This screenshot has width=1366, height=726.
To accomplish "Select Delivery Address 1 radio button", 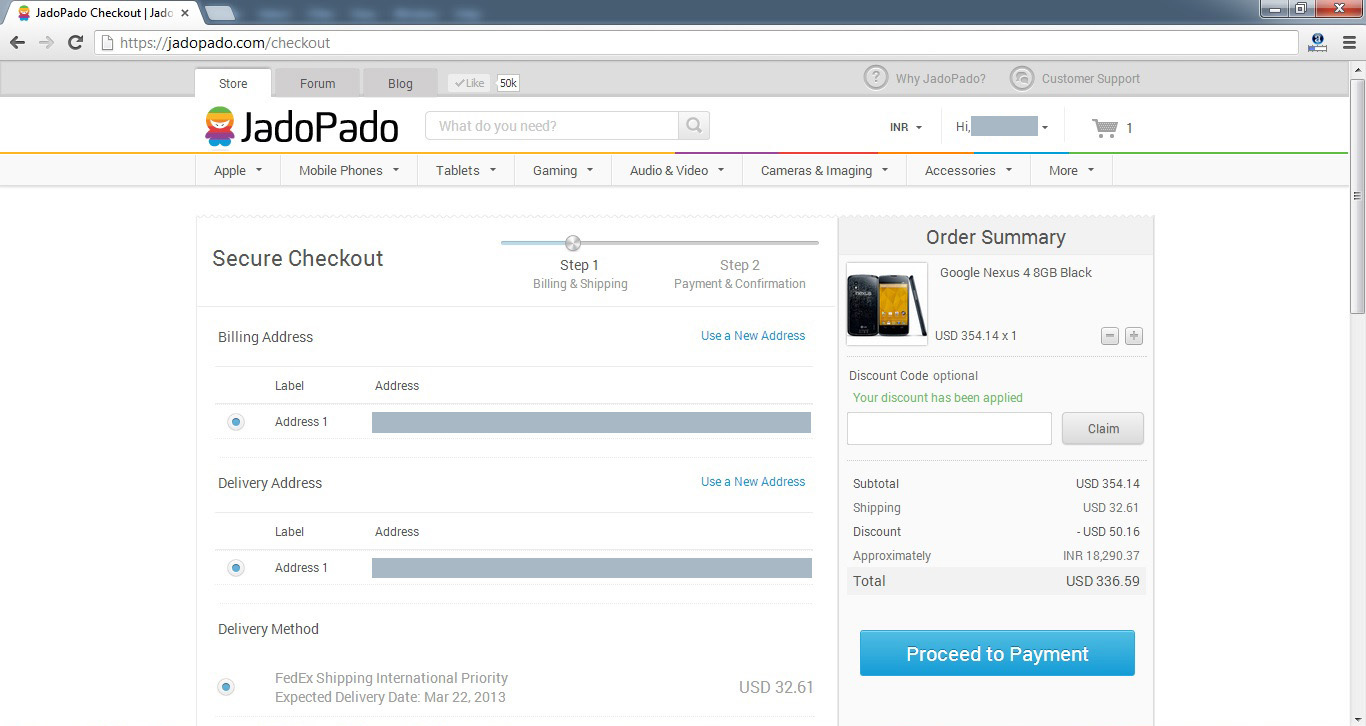I will pyautogui.click(x=236, y=568).
